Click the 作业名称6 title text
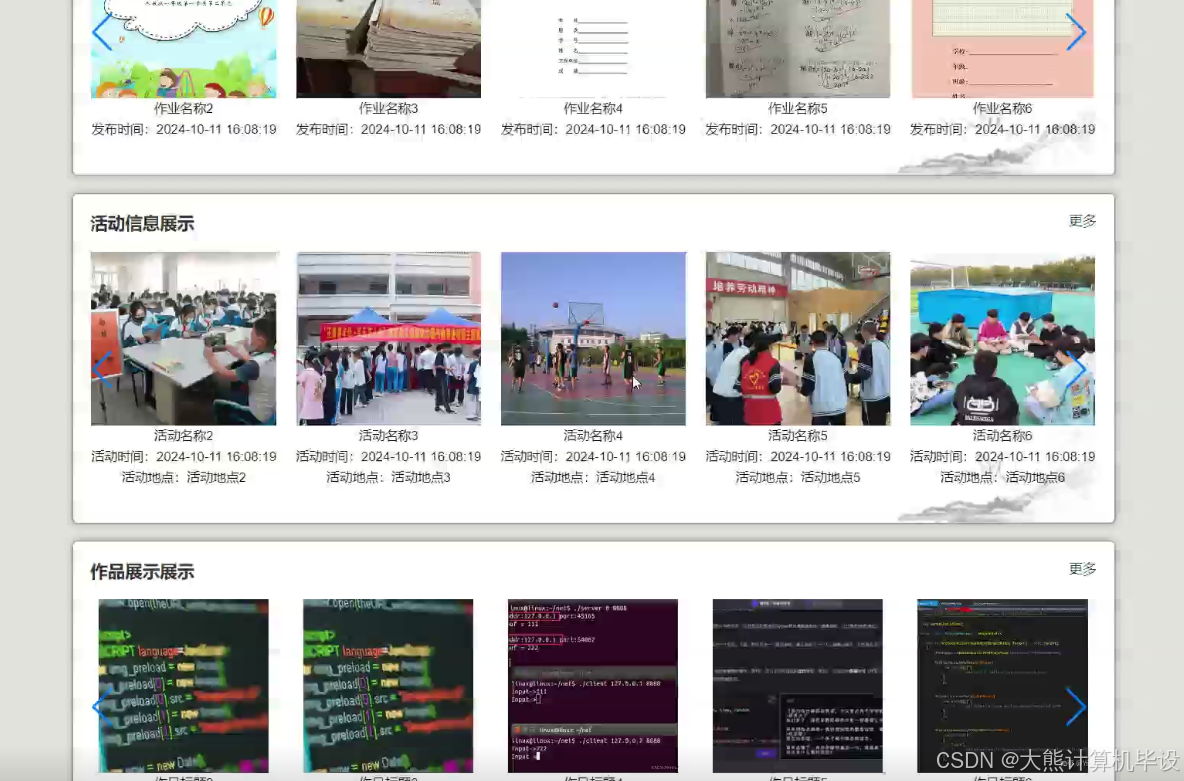The height and width of the screenshot is (781, 1184). click(x=1003, y=109)
